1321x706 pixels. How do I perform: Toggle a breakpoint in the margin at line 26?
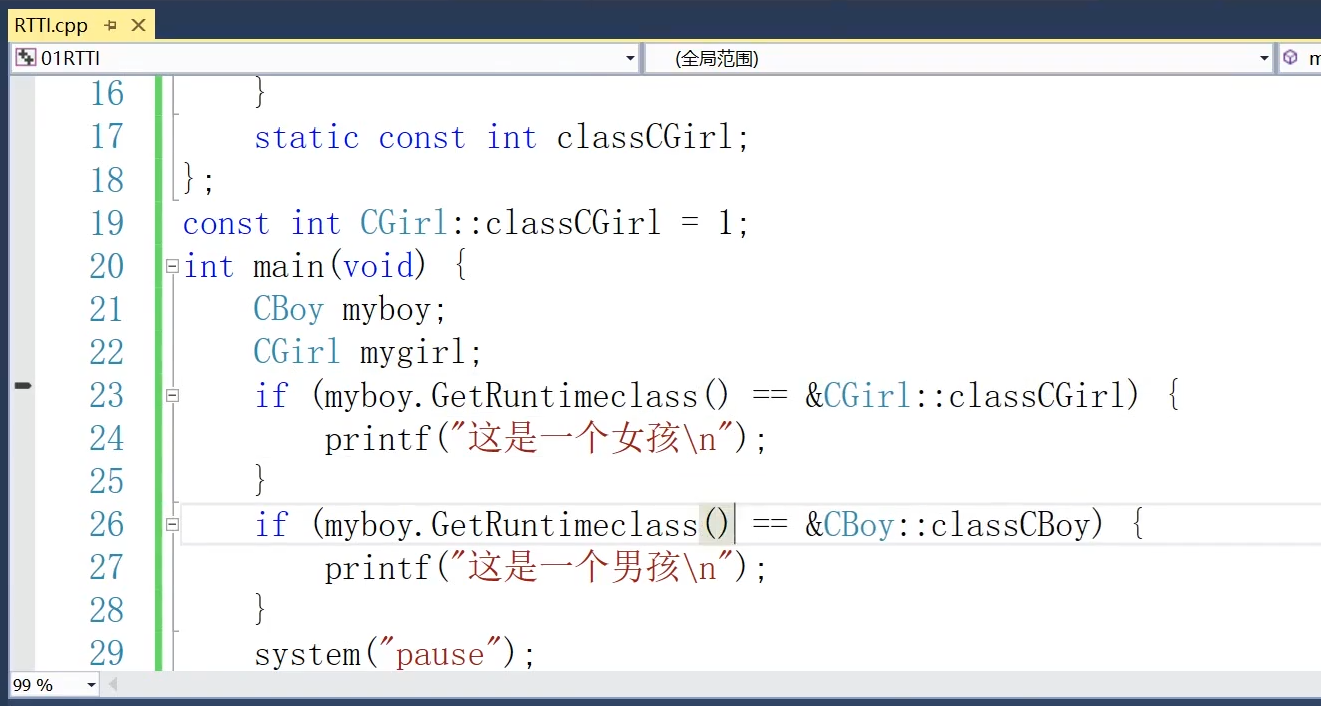(23, 524)
